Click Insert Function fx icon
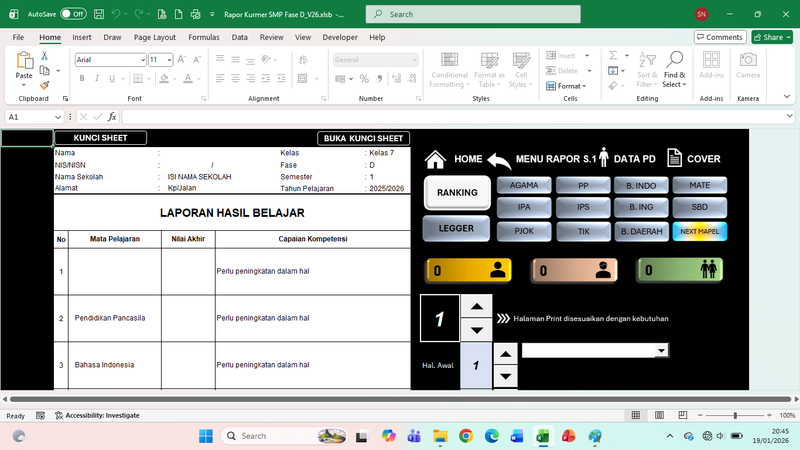 coord(112,117)
